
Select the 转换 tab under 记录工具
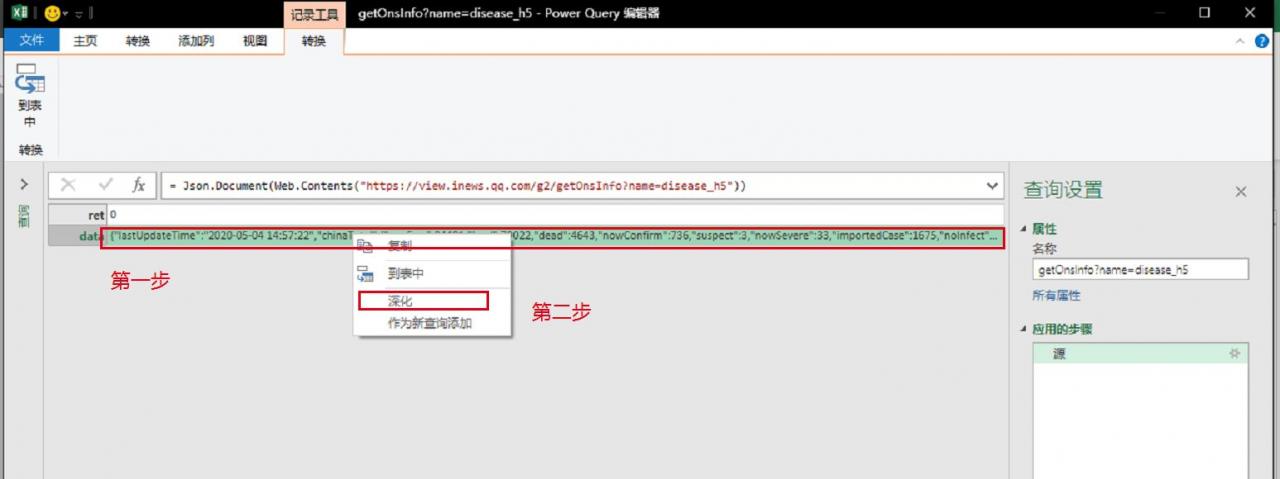(x=314, y=41)
